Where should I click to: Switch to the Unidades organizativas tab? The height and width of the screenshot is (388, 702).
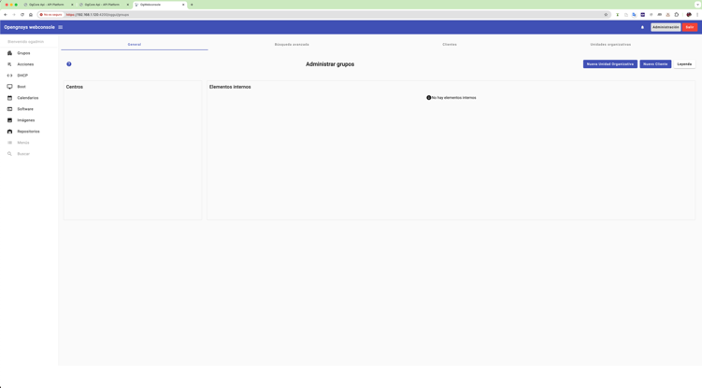point(610,45)
